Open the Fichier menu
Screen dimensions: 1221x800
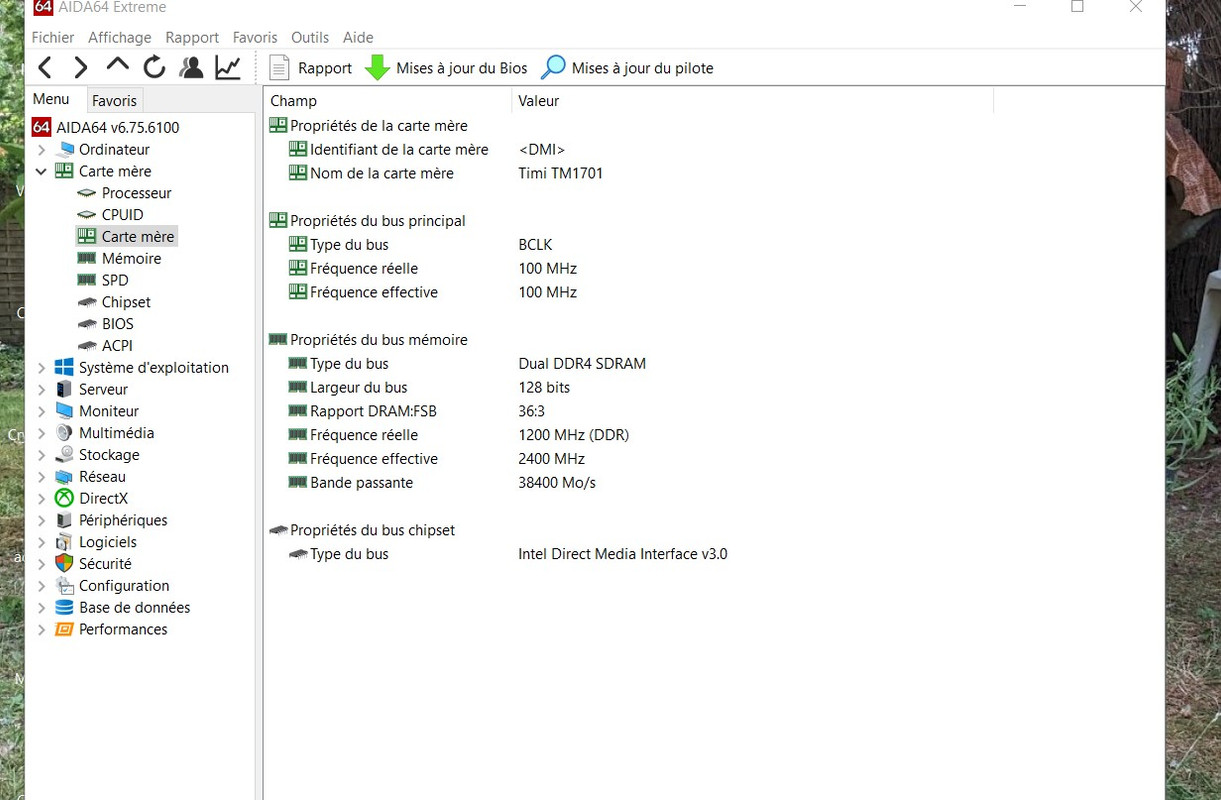53,37
